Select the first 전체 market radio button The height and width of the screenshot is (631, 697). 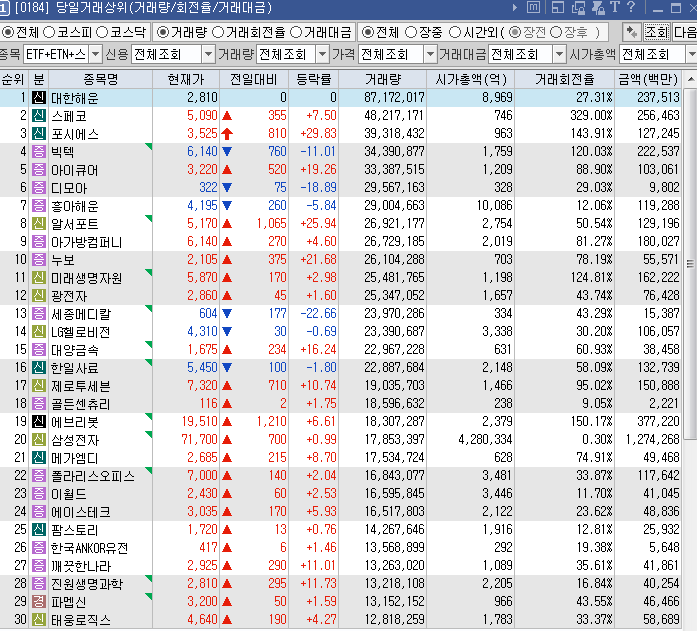pos(8,32)
